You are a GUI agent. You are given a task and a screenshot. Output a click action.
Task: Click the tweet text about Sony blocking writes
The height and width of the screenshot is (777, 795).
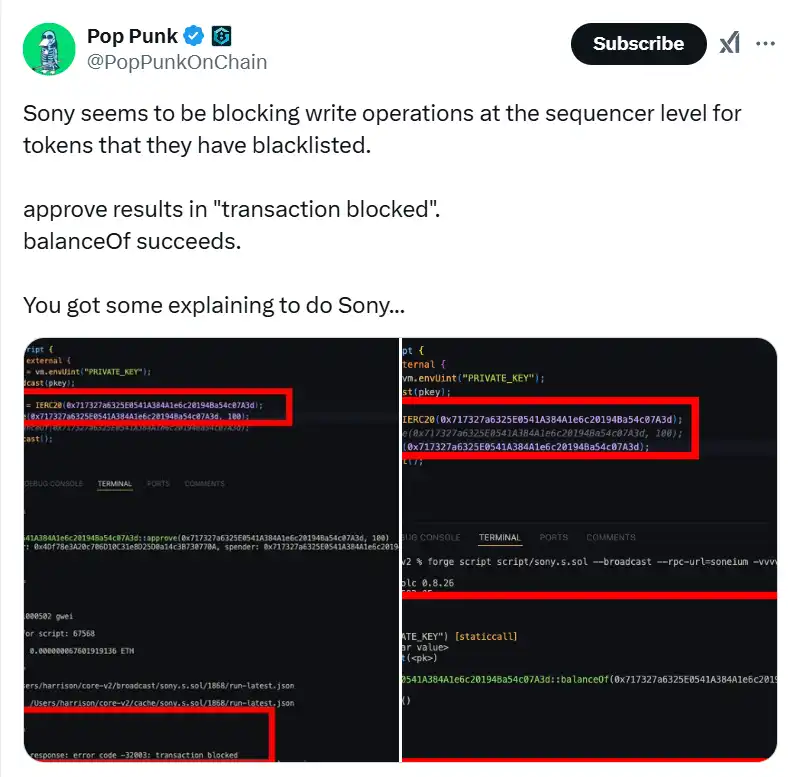[x=382, y=128]
